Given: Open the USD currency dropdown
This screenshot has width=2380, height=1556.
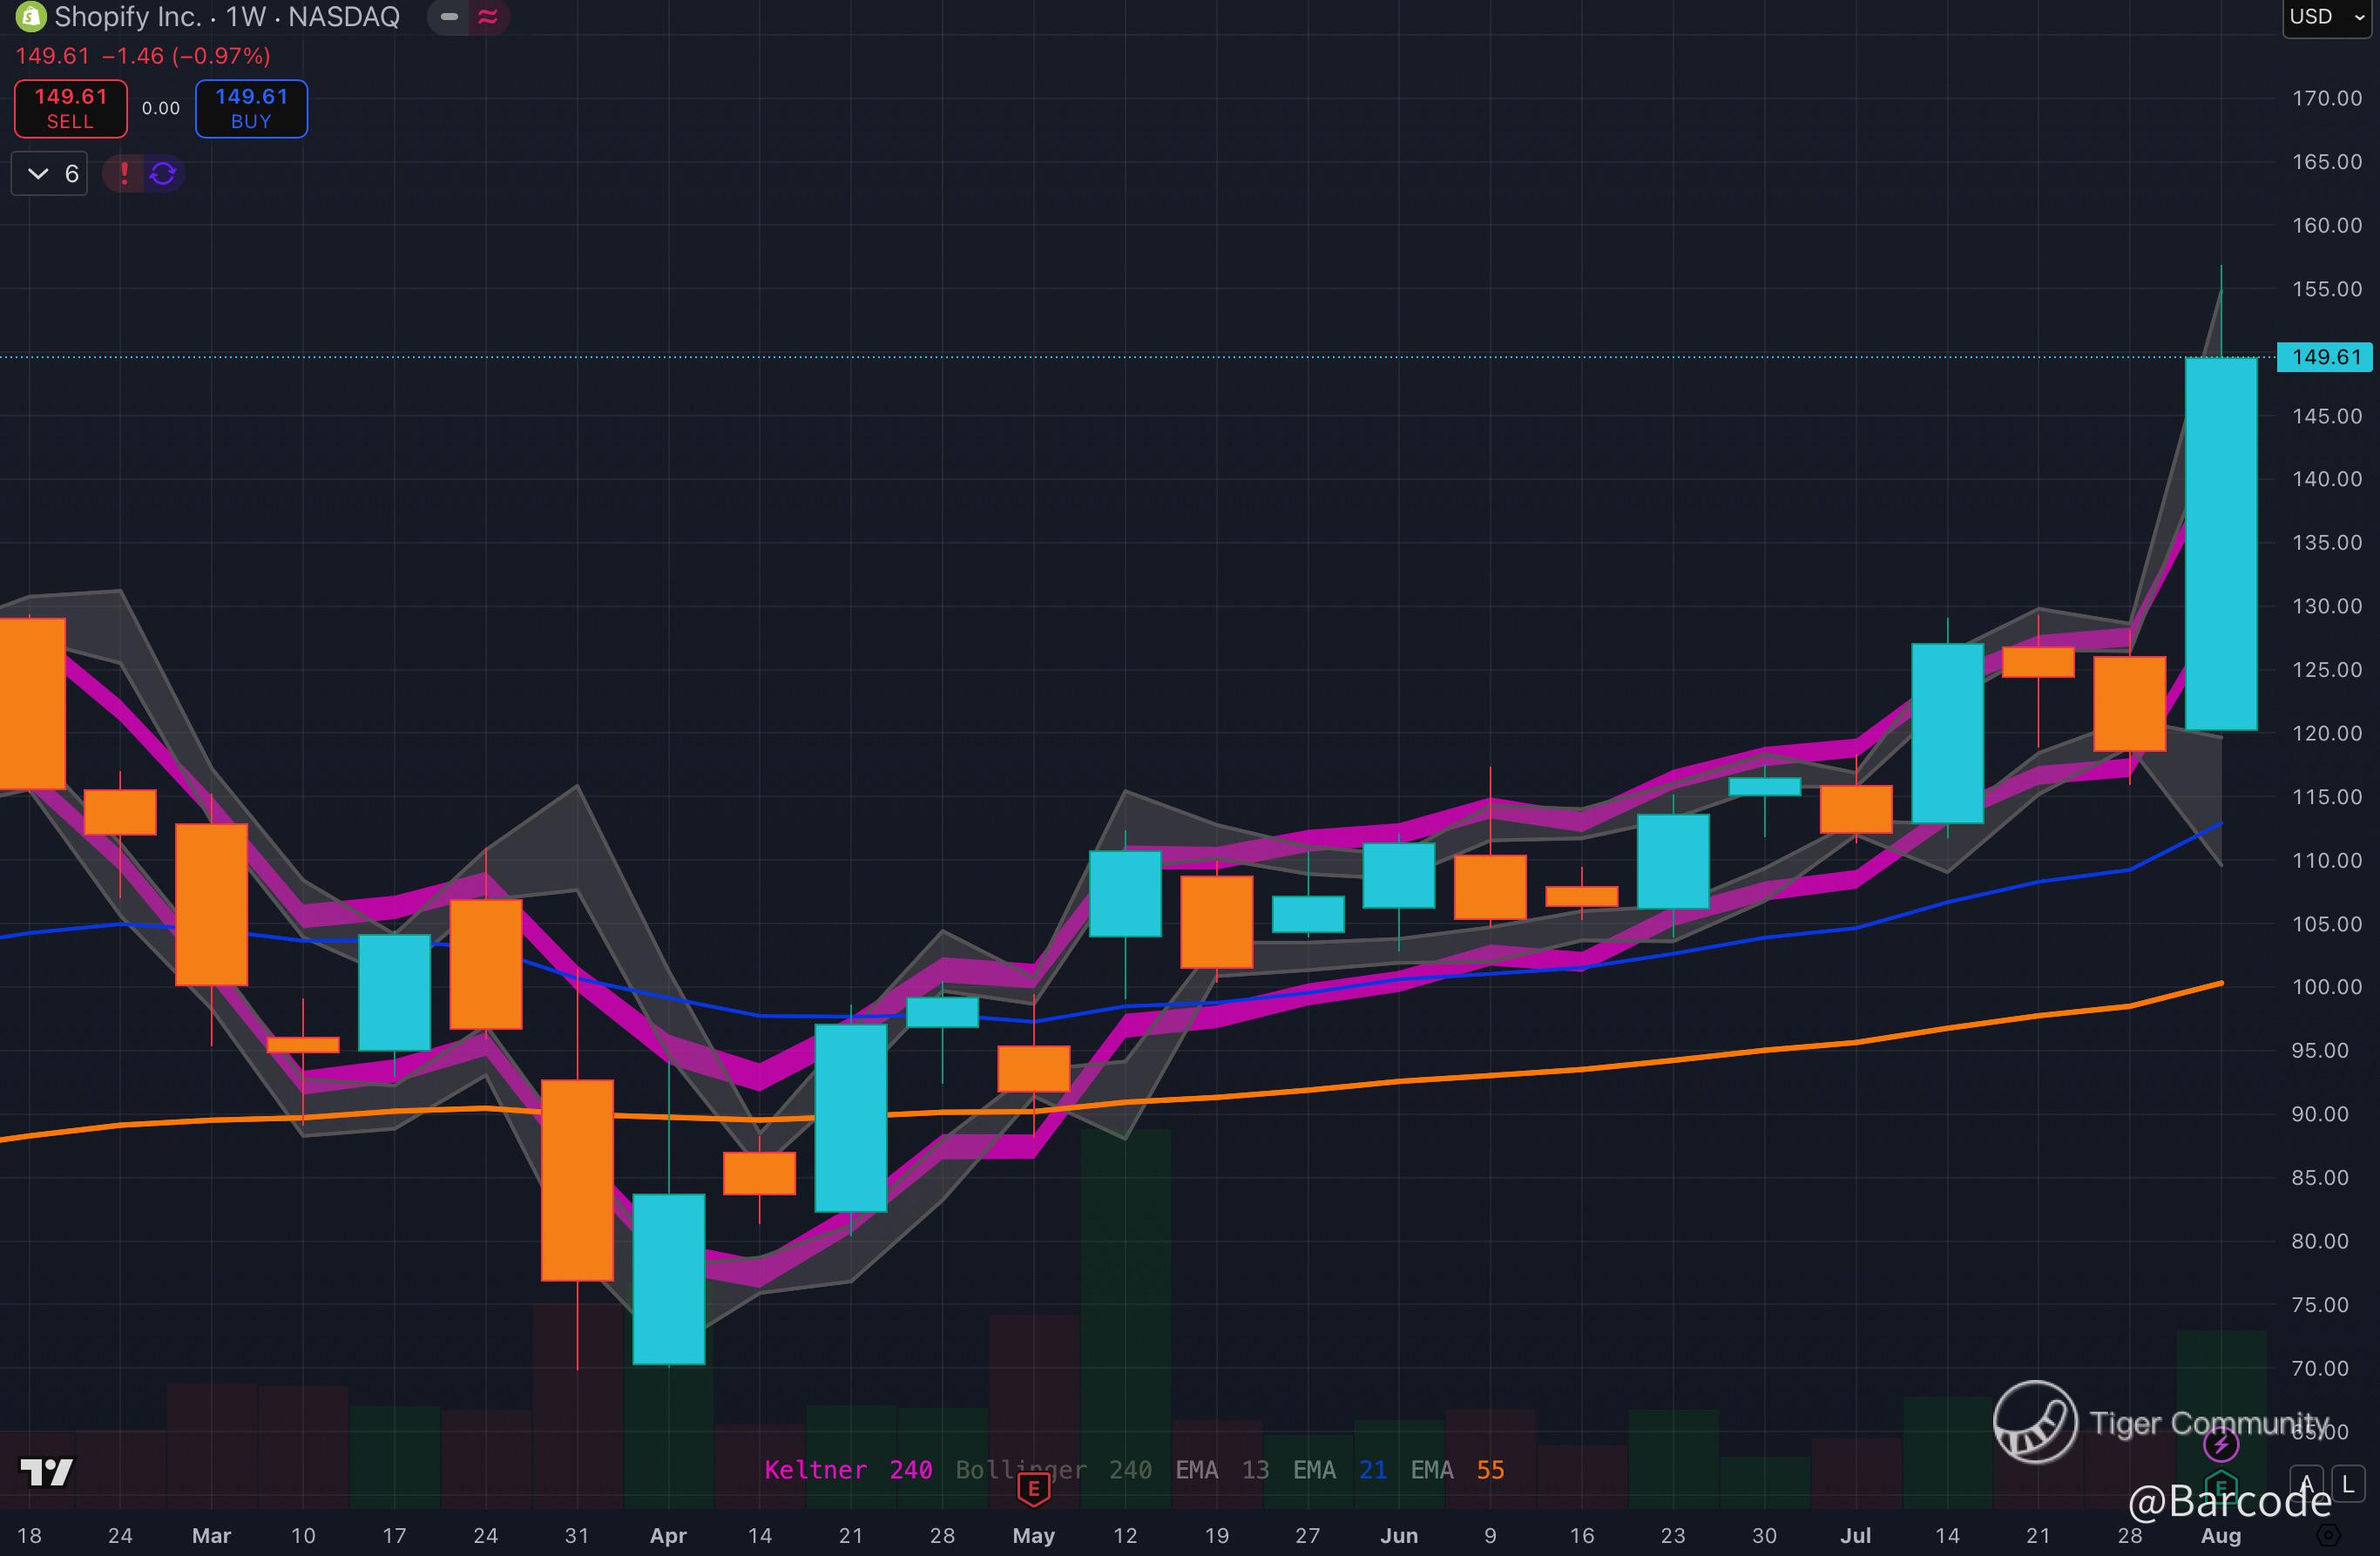Looking at the screenshot, I should [2326, 17].
